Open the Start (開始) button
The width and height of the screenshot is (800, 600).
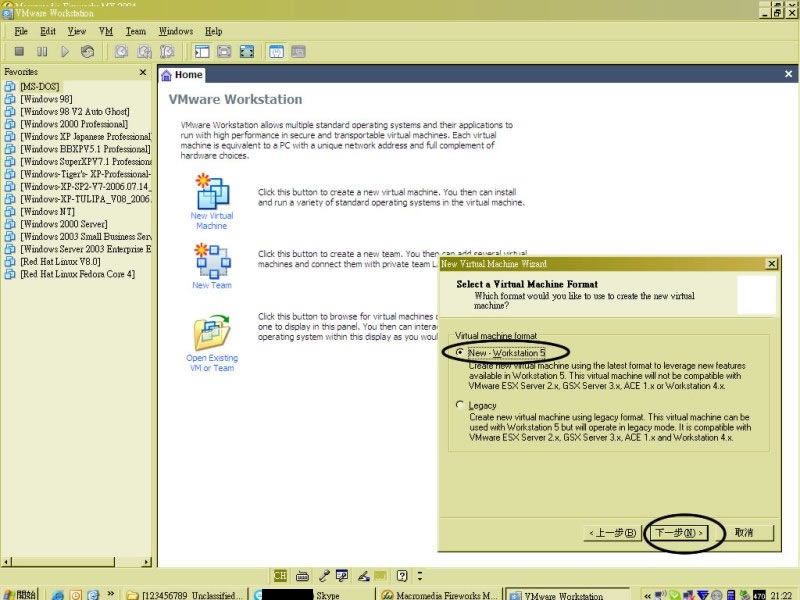tap(20, 594)
